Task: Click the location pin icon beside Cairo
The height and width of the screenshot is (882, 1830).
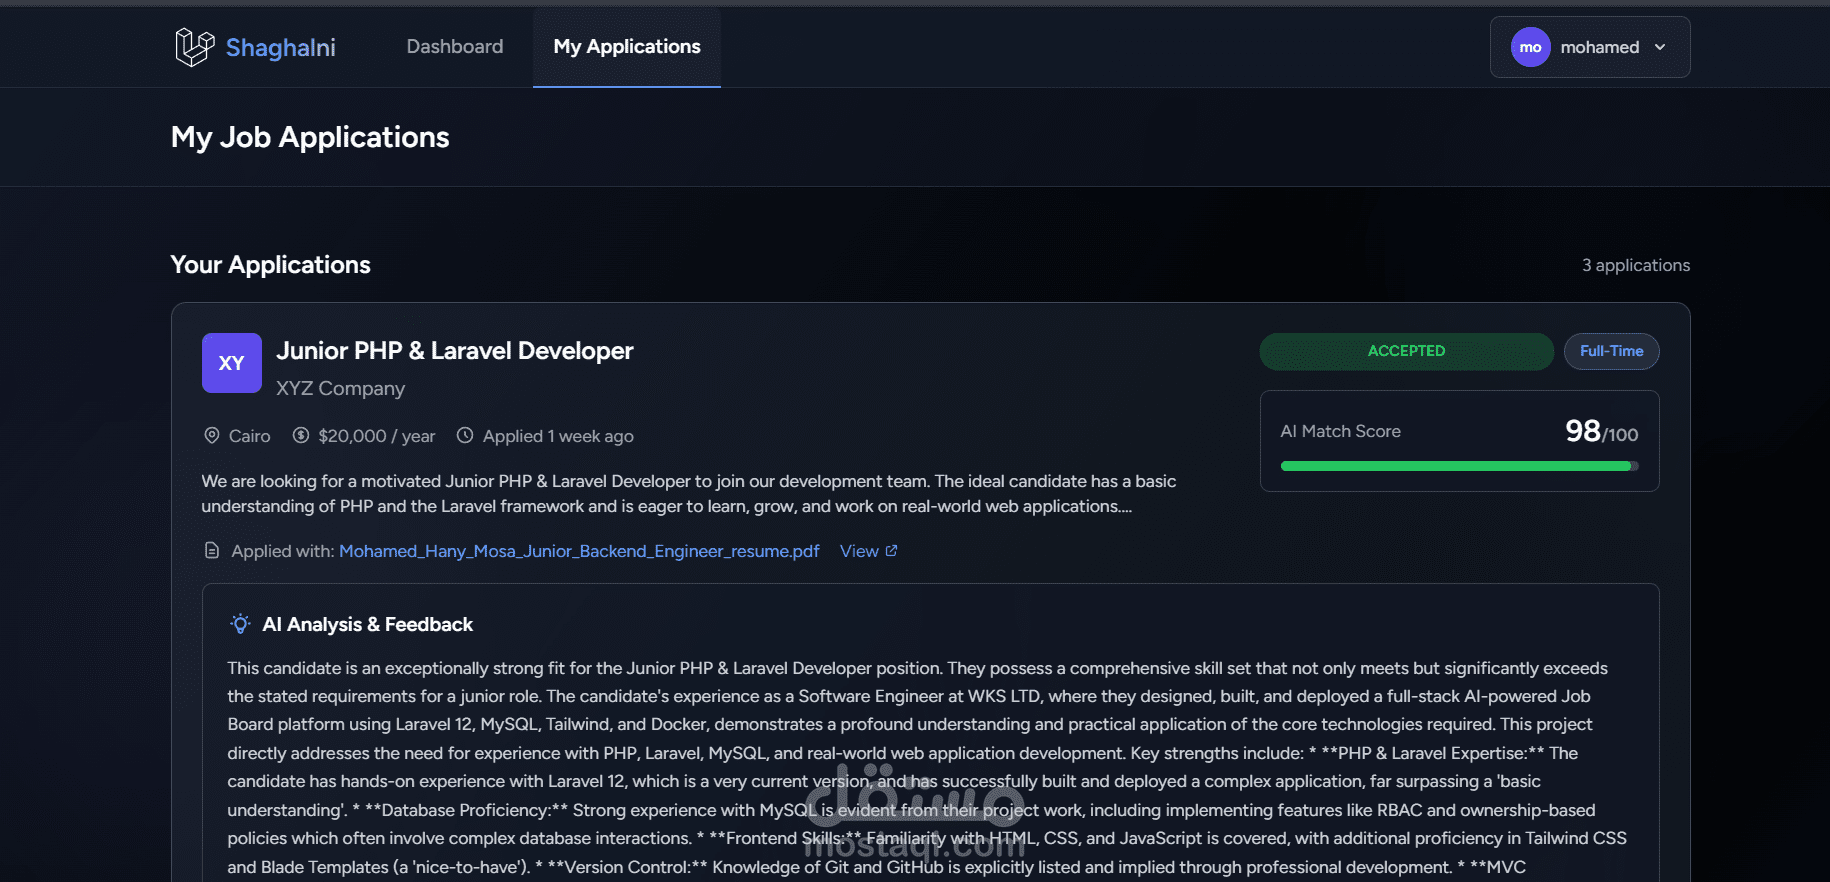Action: click(x=211, y=436)
